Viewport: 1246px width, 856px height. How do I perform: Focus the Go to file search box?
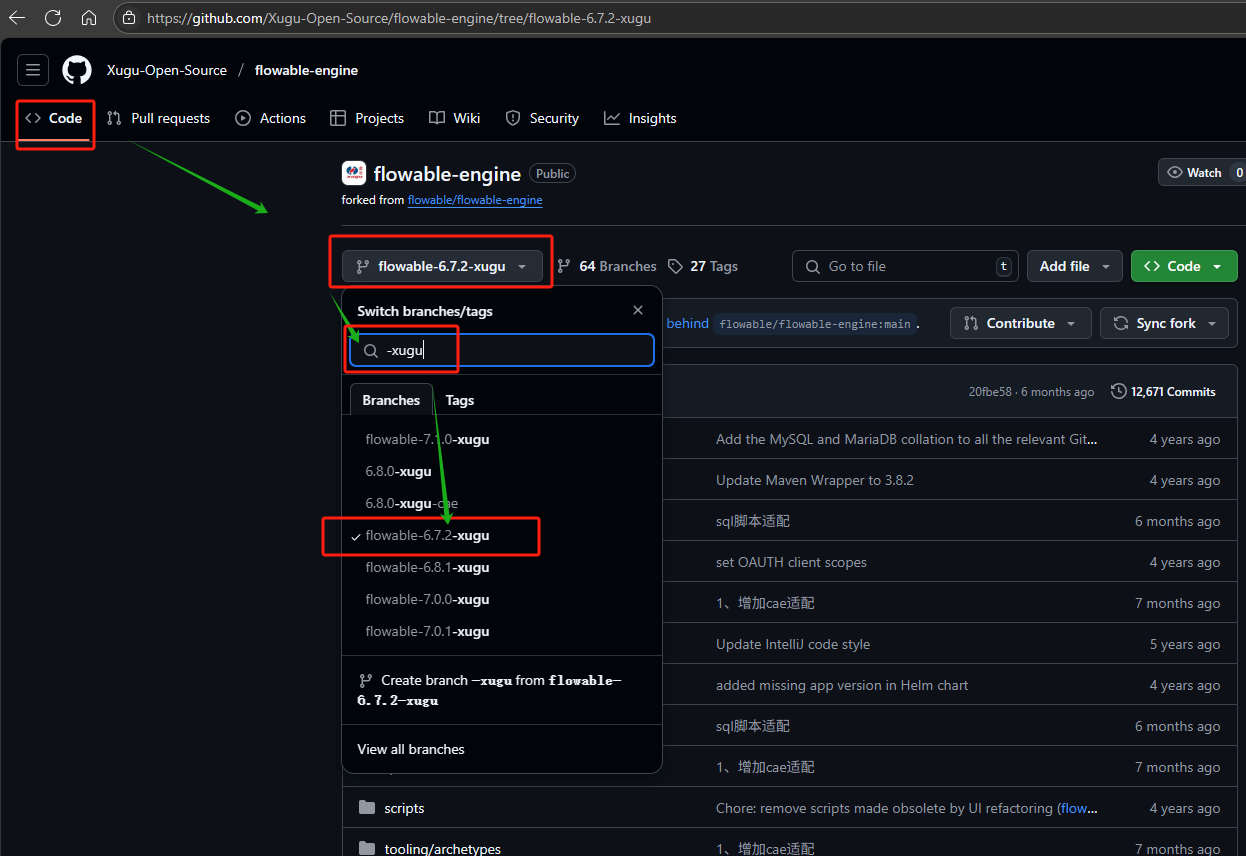click(905, 266)
